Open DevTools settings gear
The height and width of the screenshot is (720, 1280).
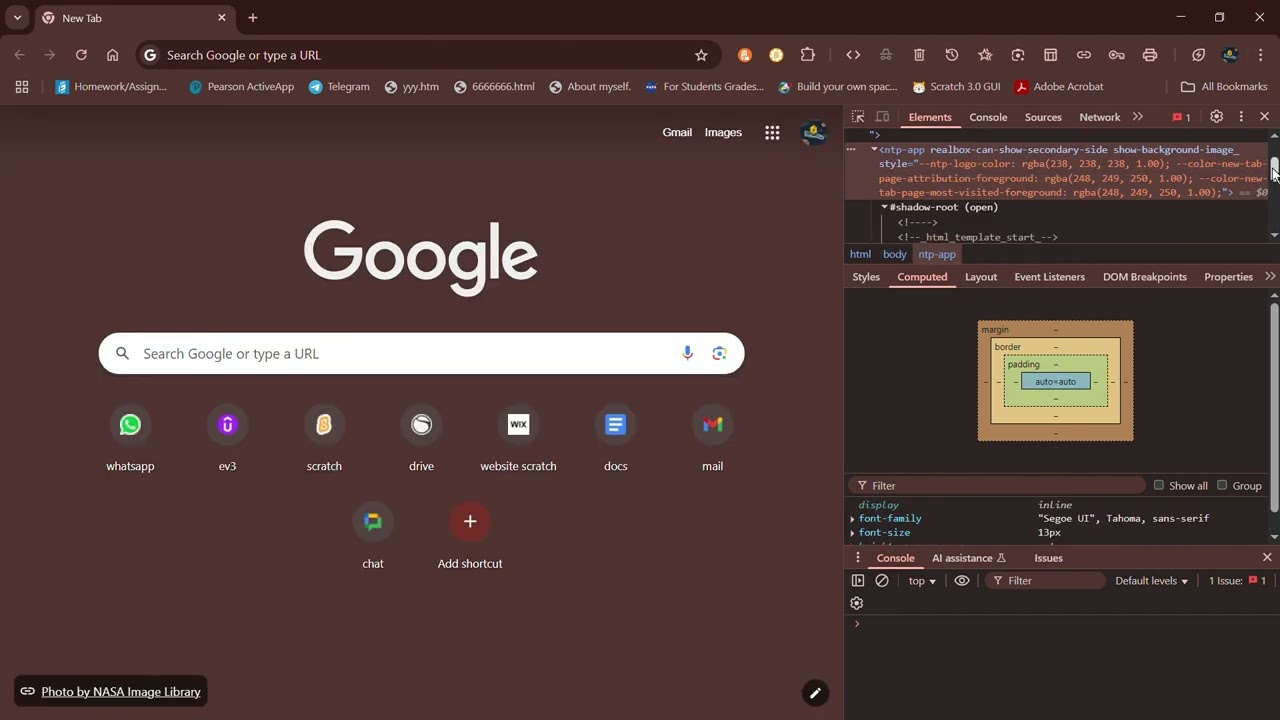click(x=1216, y=117)
